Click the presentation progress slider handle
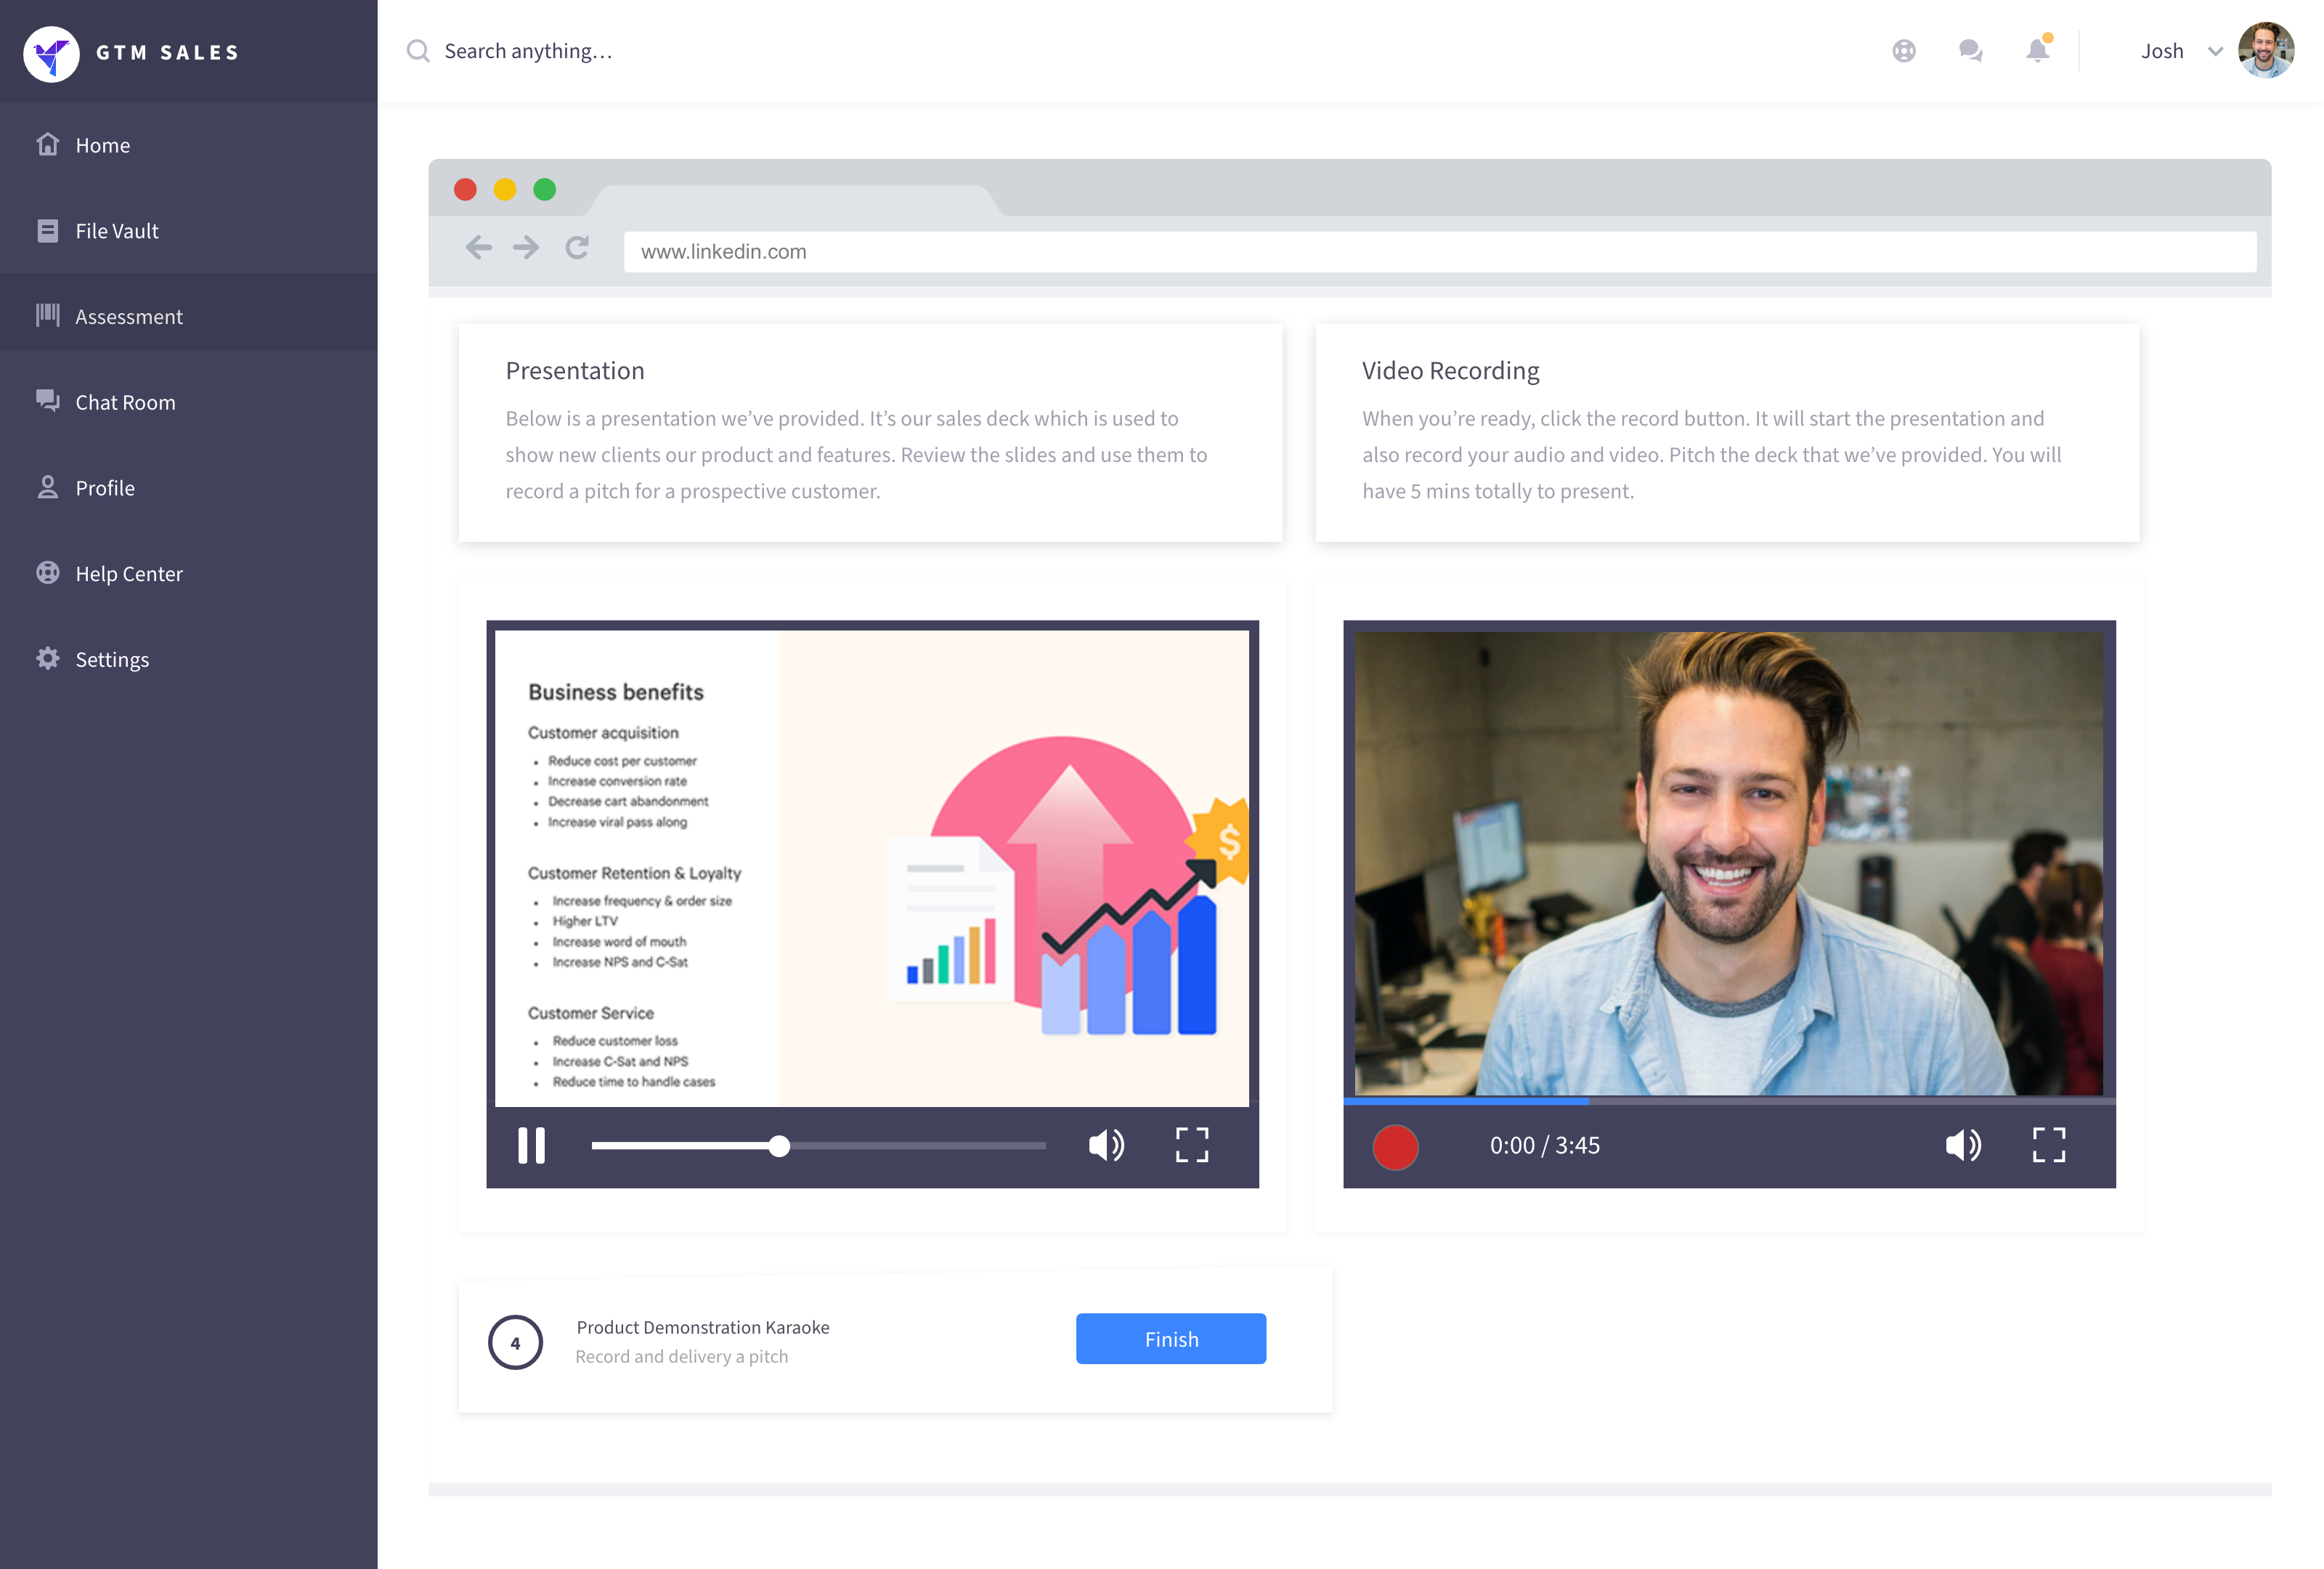This screenshot has height=1569, width=2324. tap(779, 1146)
